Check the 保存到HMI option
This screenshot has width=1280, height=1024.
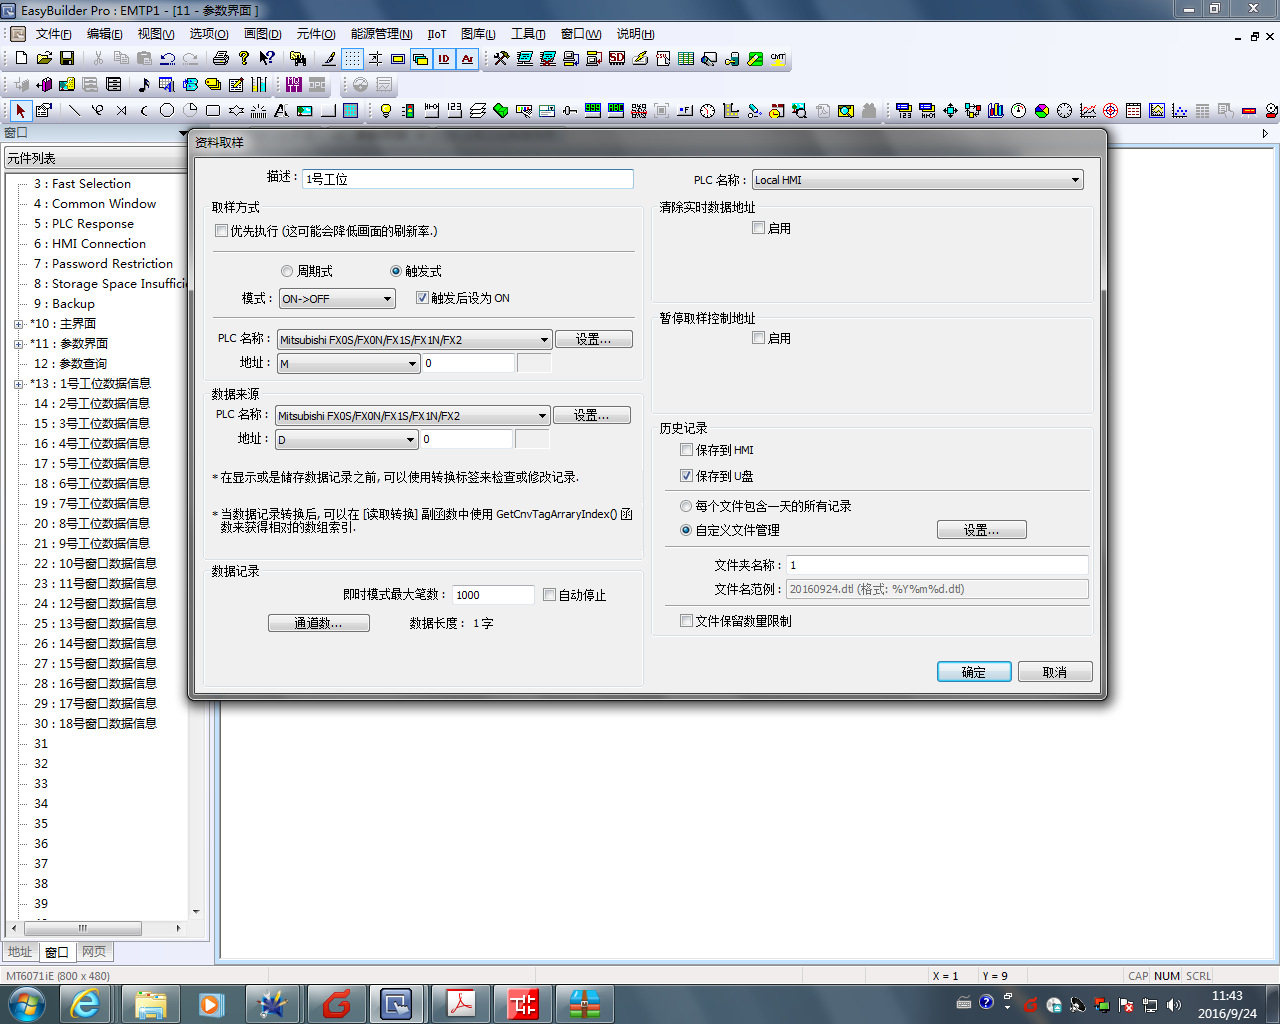[x=687, y=450]
